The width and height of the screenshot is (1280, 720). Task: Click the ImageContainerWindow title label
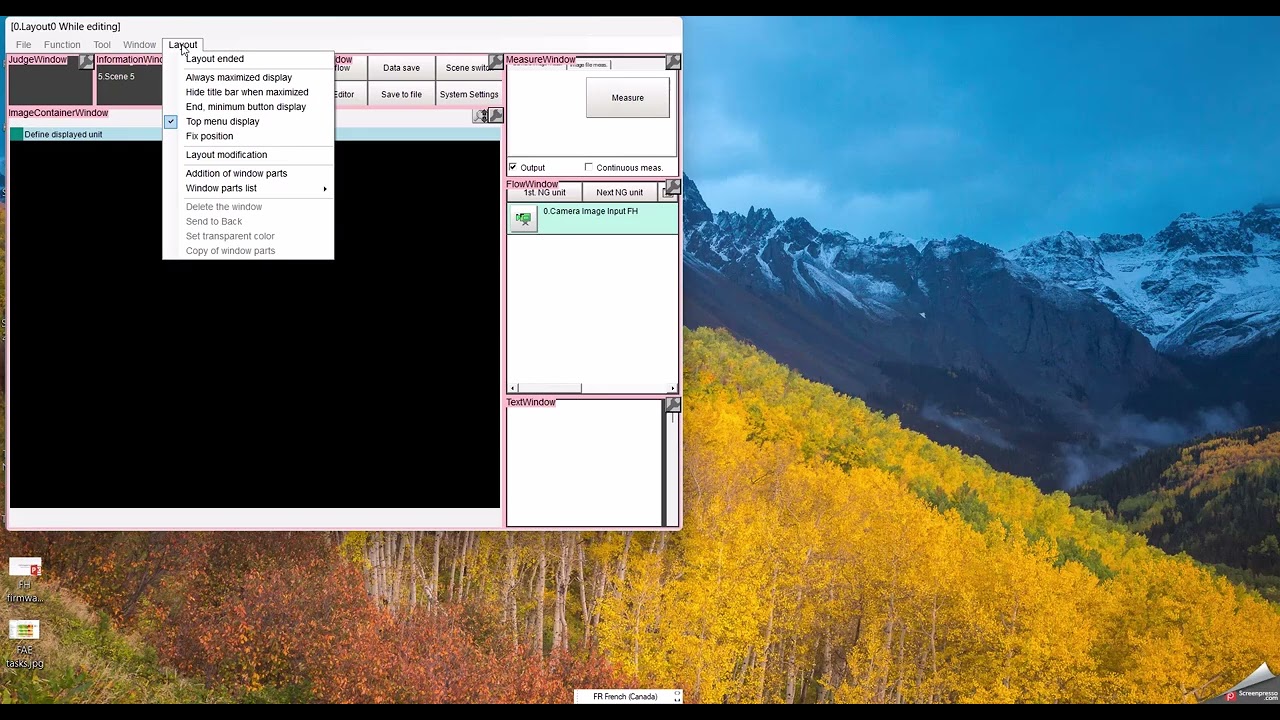pyautogui.click(x=58, y=113)
